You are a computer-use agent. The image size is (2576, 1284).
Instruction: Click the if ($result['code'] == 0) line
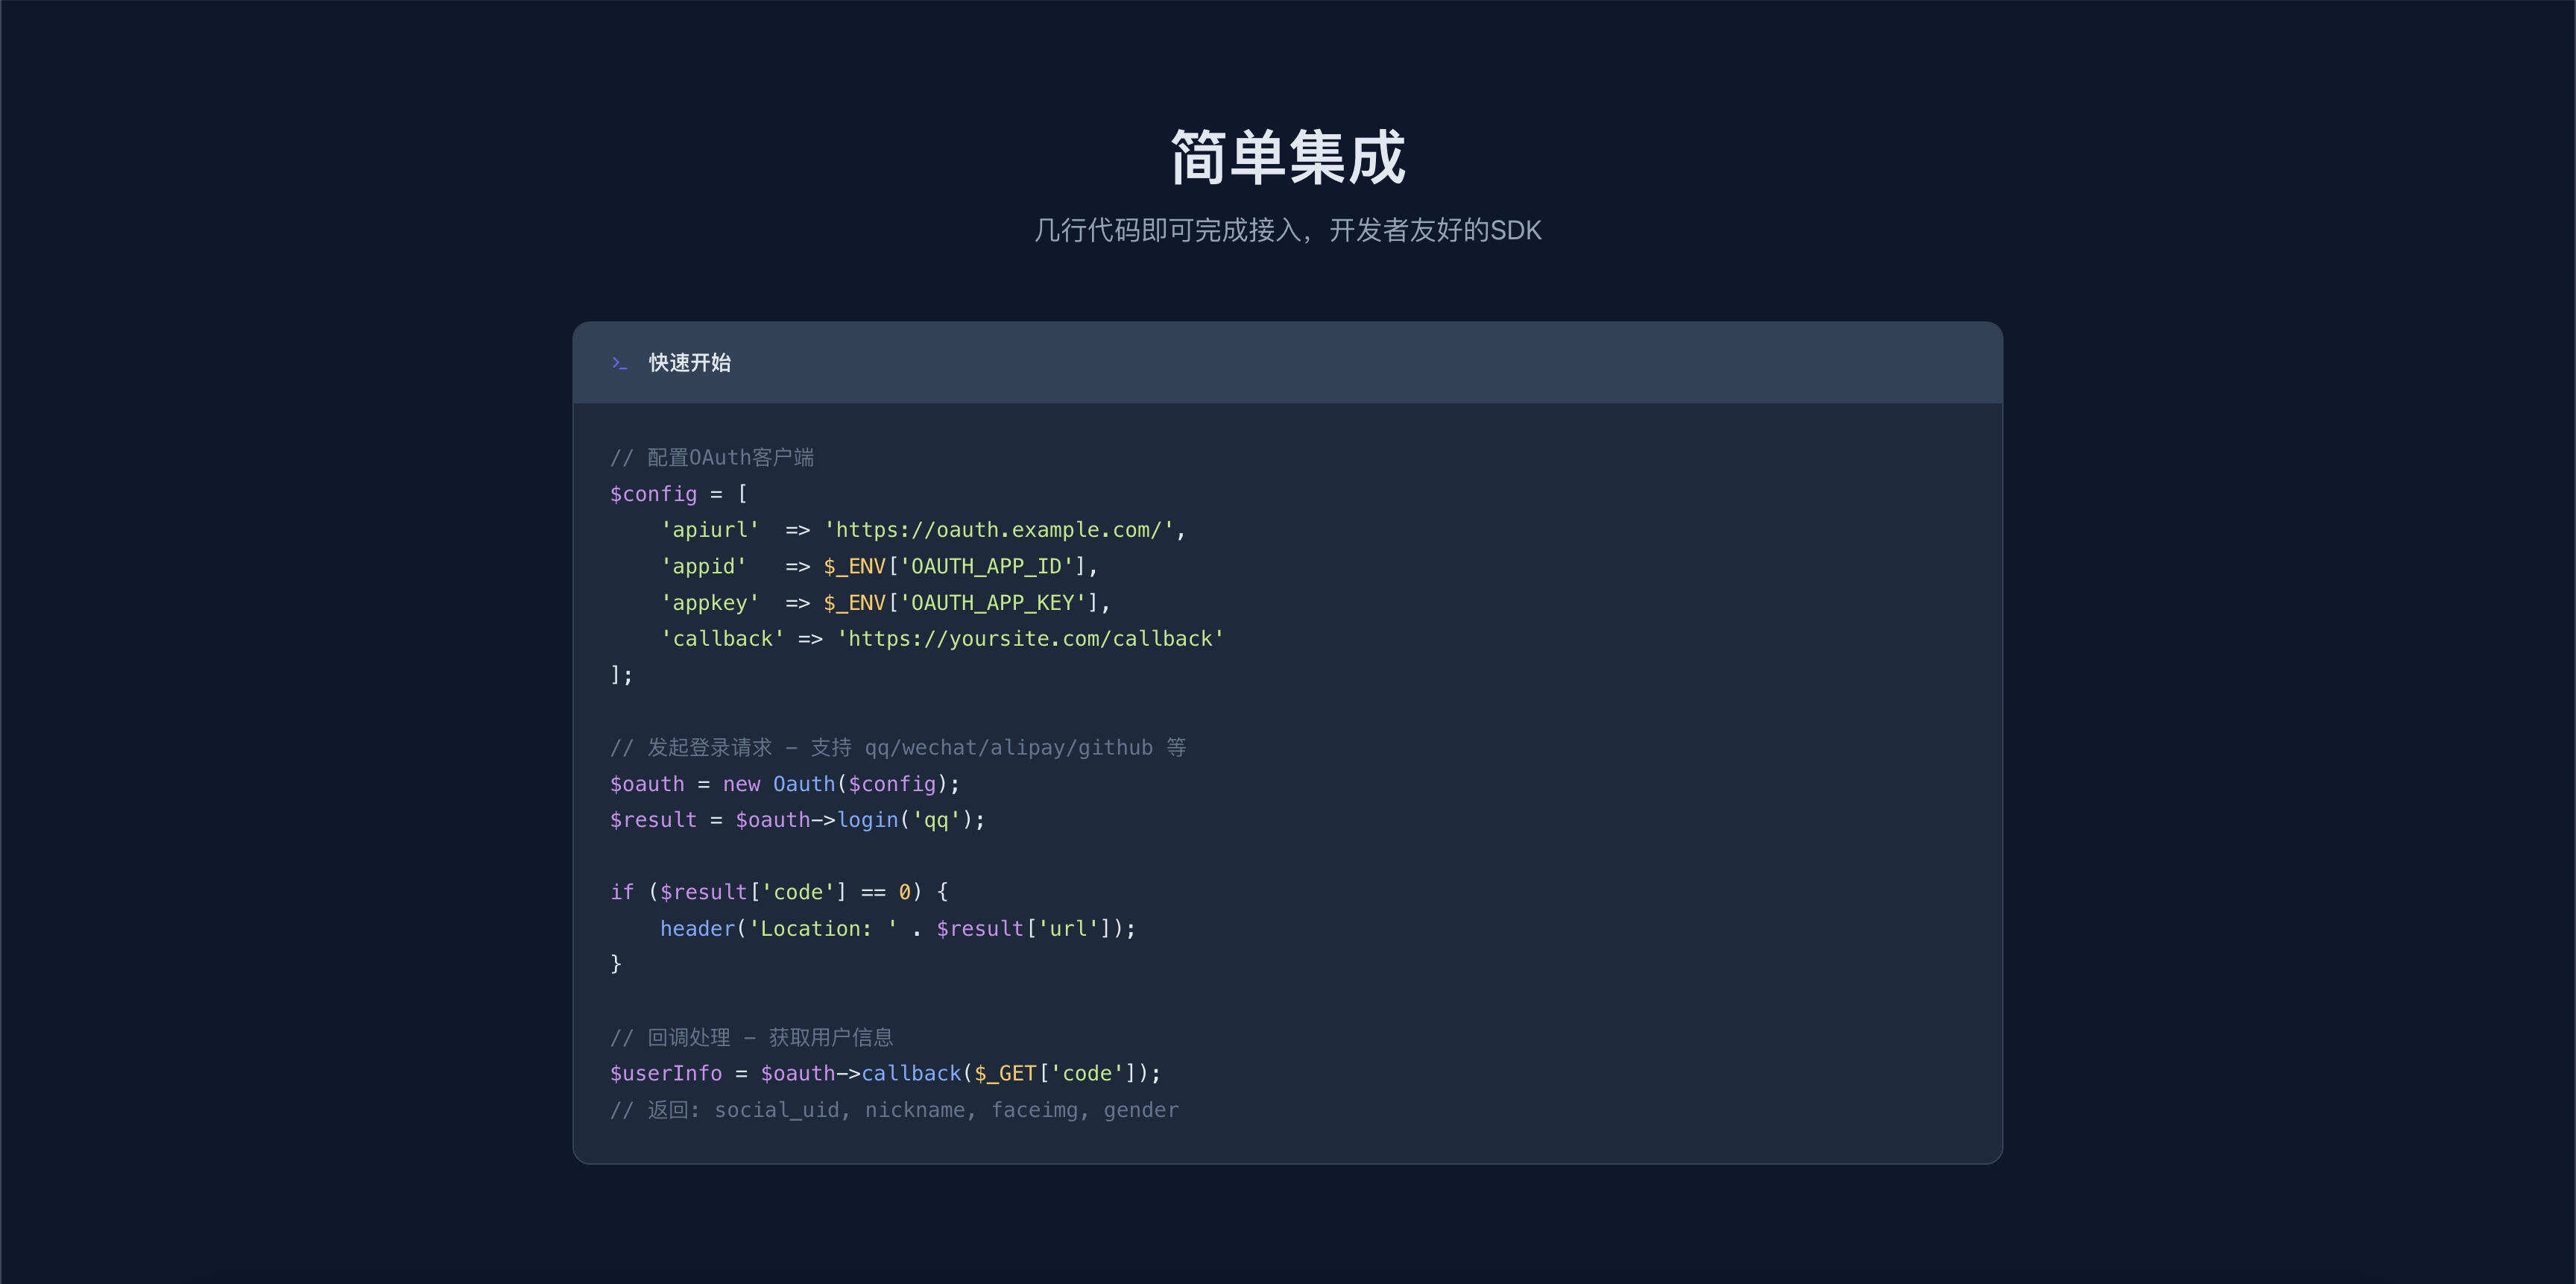click(778, 891)
